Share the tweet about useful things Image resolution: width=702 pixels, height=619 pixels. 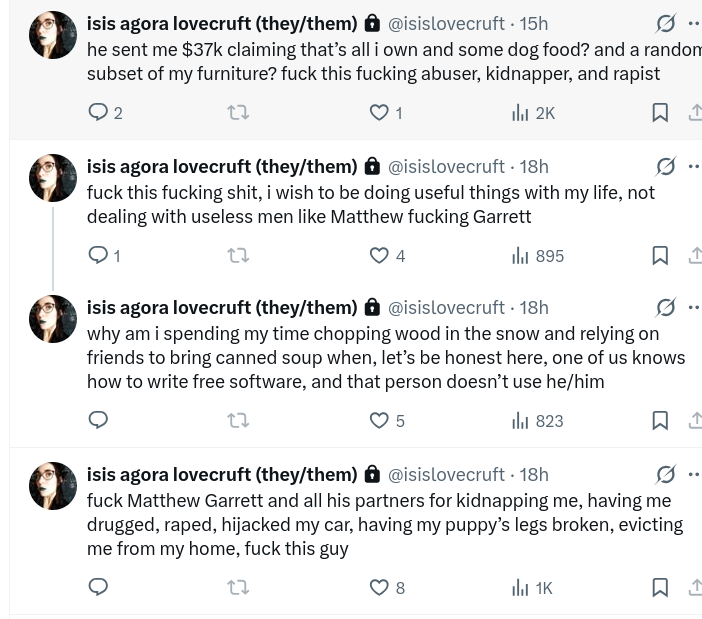click(x=695, y=256)
